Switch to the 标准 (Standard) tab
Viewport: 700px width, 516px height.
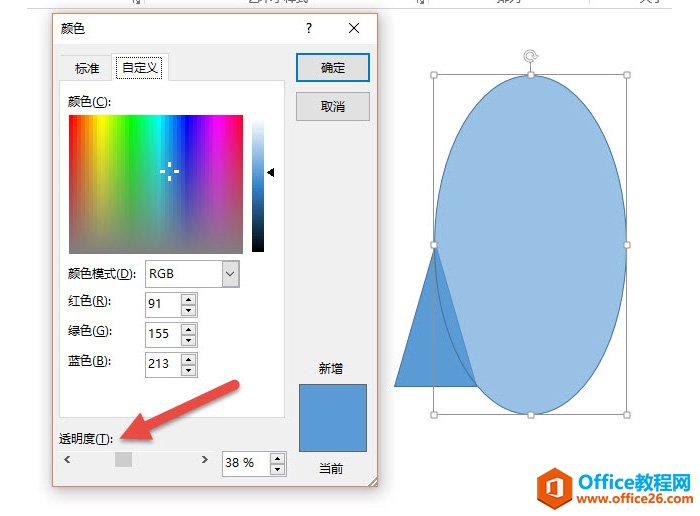click(x=87, y=68)
